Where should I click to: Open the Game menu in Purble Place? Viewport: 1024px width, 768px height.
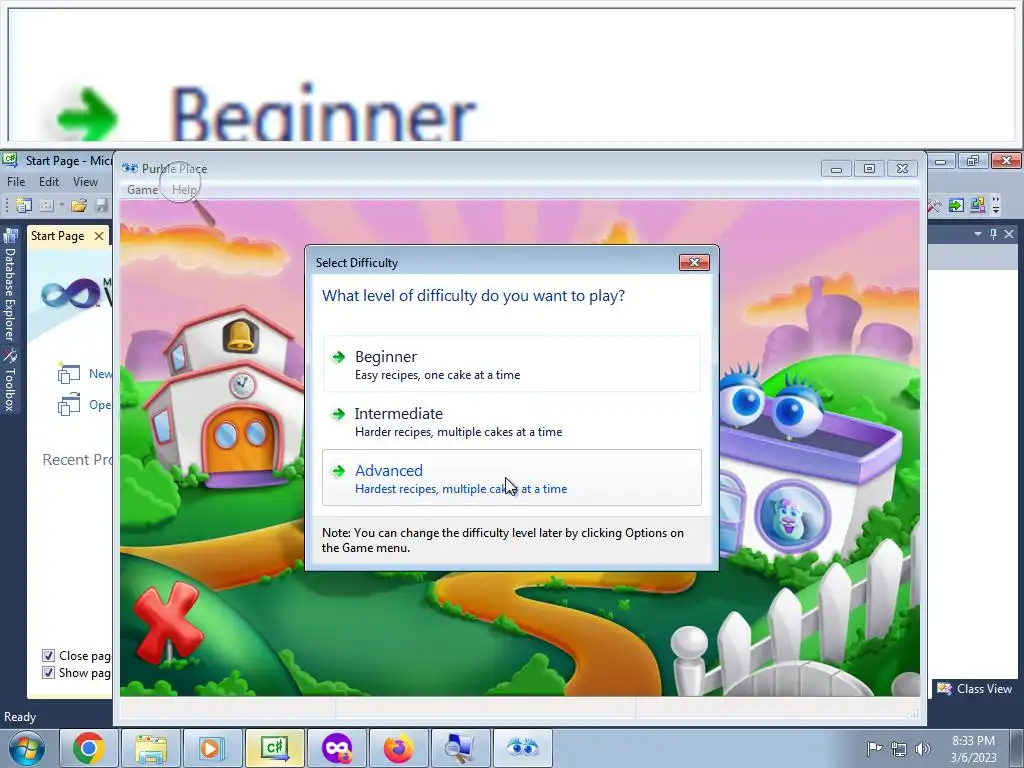pyautogui.click(x=142, y=189)
